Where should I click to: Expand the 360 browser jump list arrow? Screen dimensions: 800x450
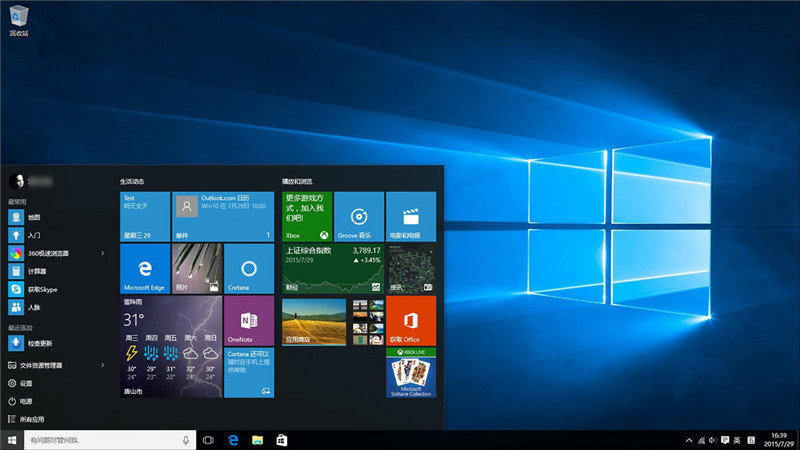coord(103,253)
